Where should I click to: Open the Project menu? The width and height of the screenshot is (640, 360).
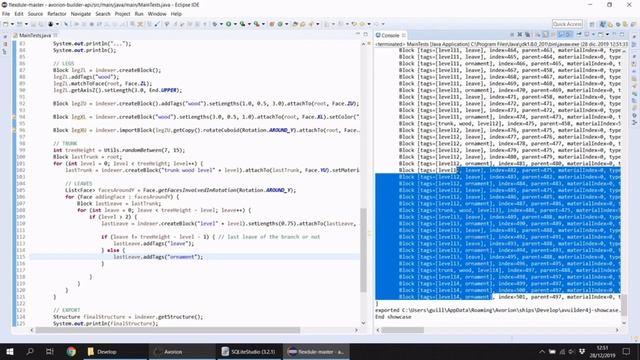click(x=122, y=14)
